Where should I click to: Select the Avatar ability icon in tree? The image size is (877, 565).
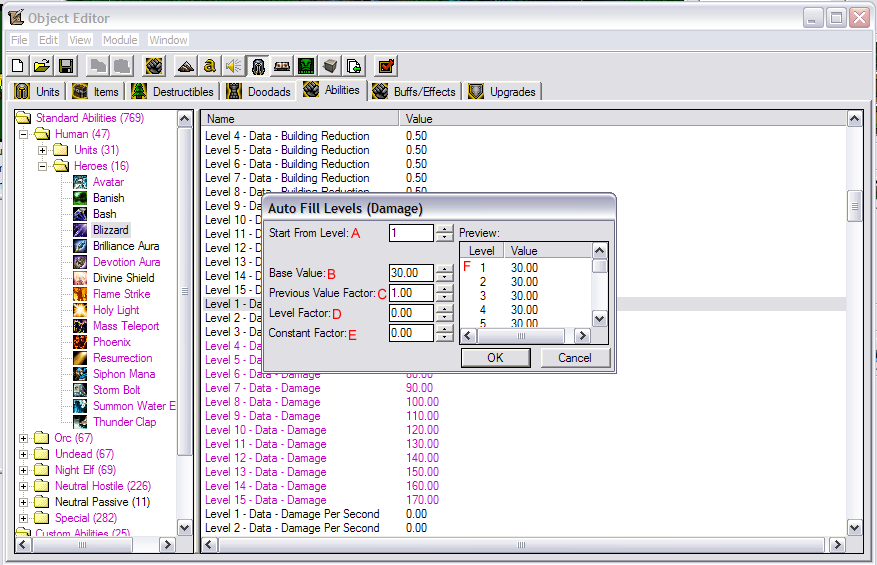click(80, 182)
